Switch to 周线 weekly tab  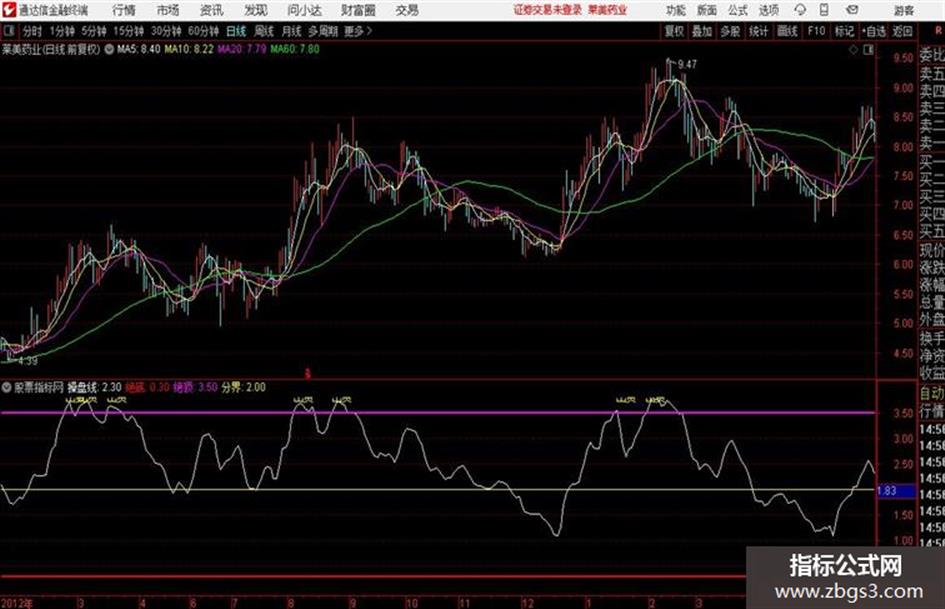264,31
